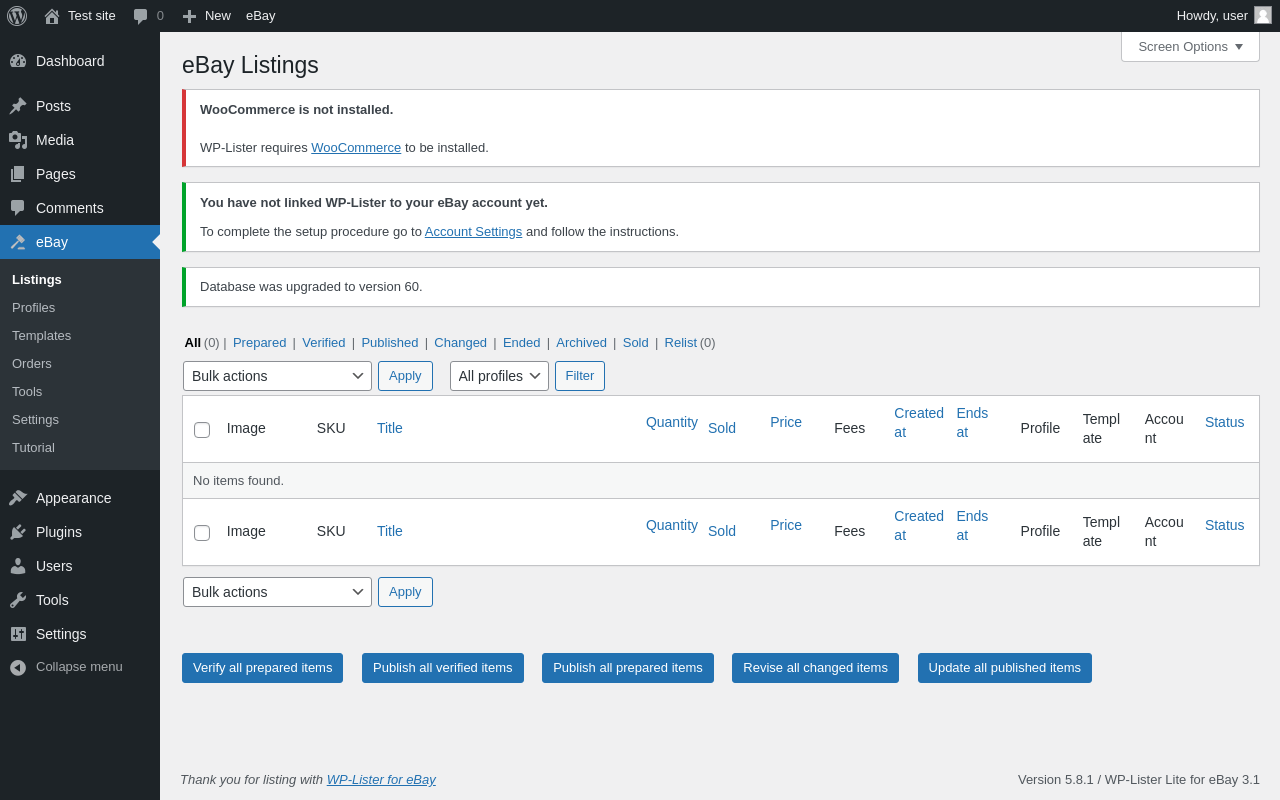The width and height of the screenshot is (1280, 800).
Task: Click the Plugins plug icon
Action: click(18, 532)
